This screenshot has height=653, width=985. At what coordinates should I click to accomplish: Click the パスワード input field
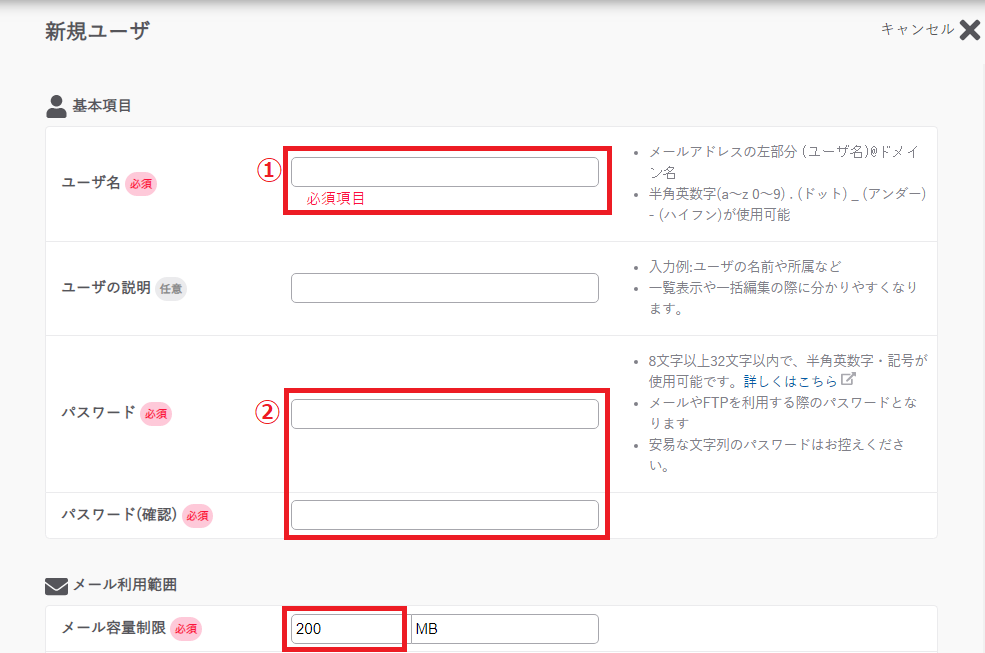coord(445,414)
